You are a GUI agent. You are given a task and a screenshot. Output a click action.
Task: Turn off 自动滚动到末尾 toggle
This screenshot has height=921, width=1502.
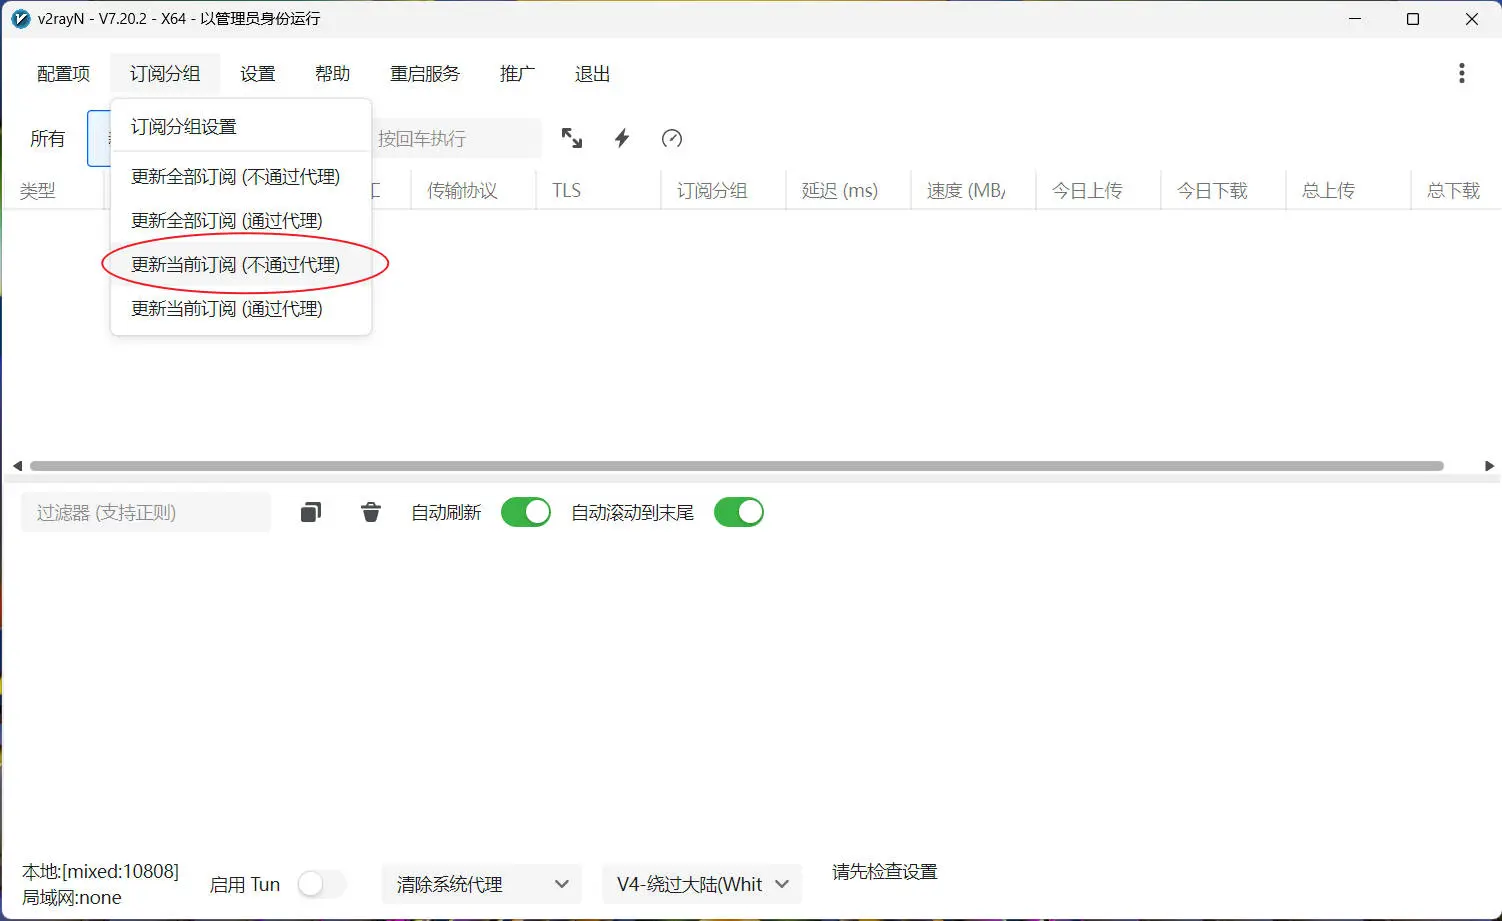pyautogui.click(x=739, y=511)
